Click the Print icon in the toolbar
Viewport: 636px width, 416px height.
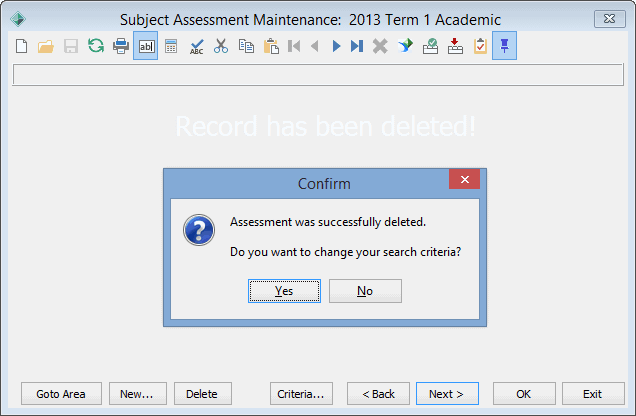(x=121, y=46)
